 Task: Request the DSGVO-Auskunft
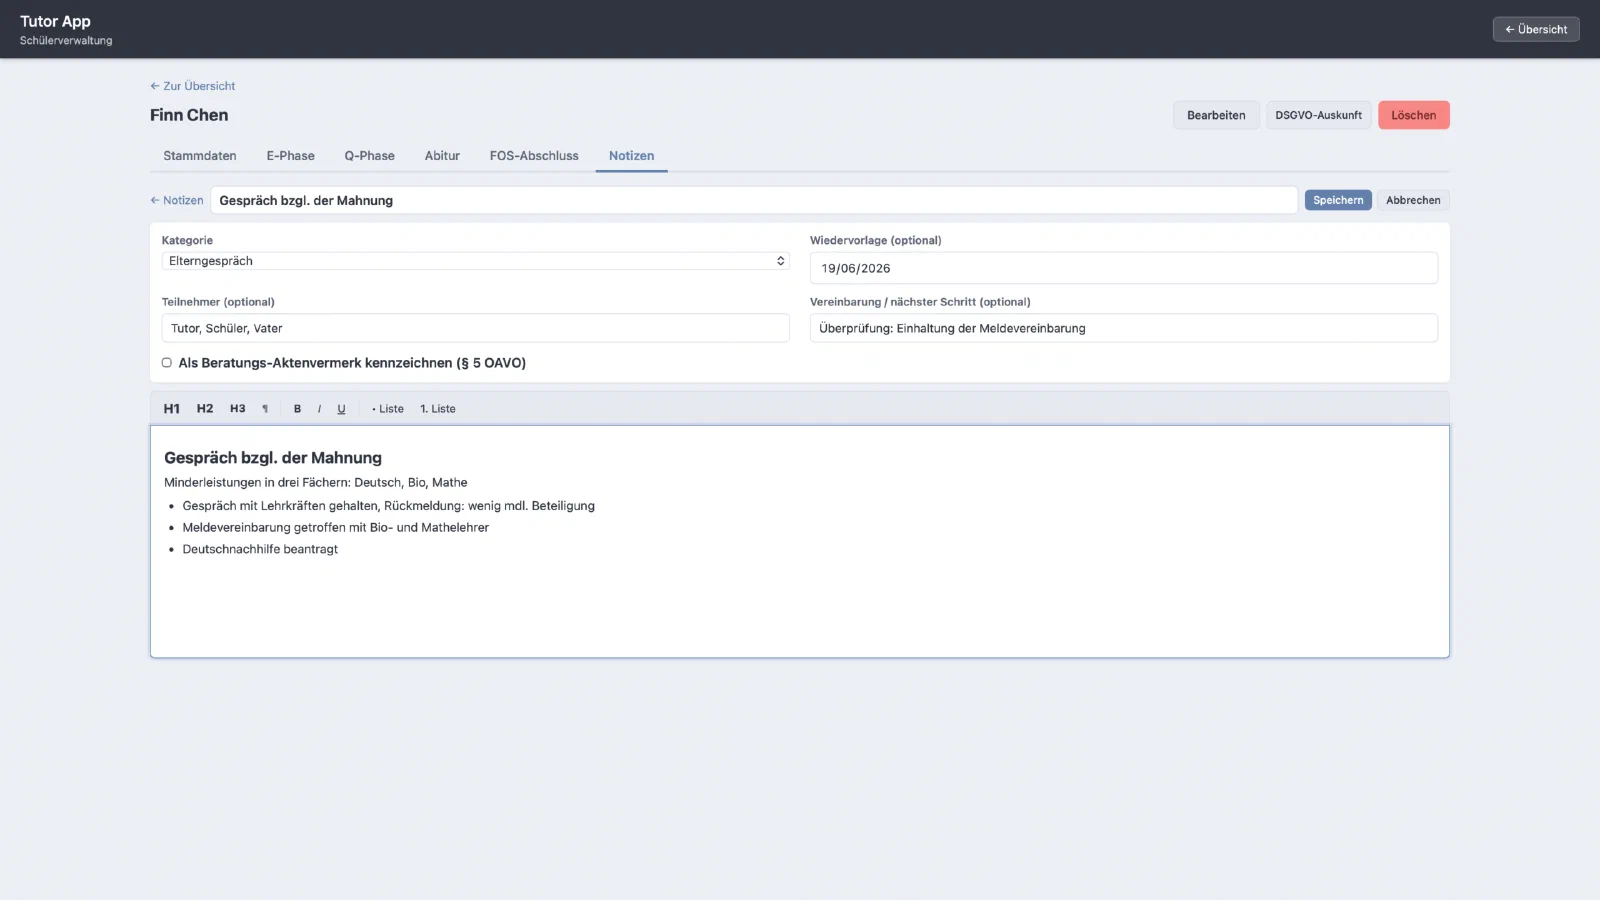1319,115
